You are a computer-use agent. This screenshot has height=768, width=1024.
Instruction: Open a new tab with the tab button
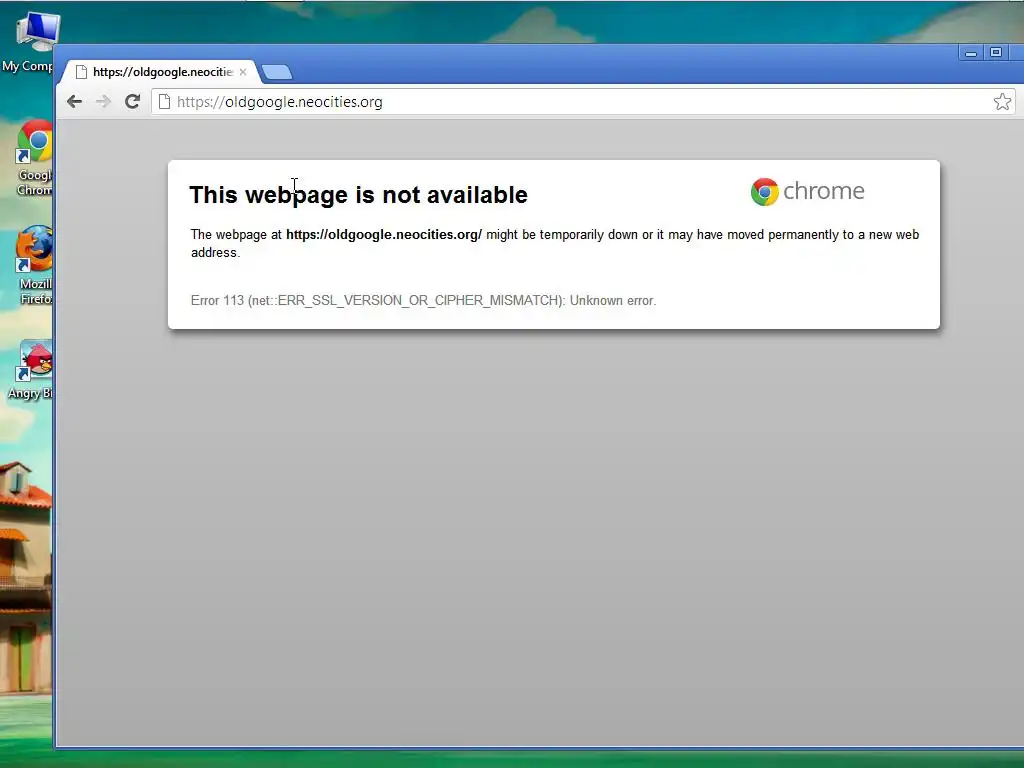277,72
